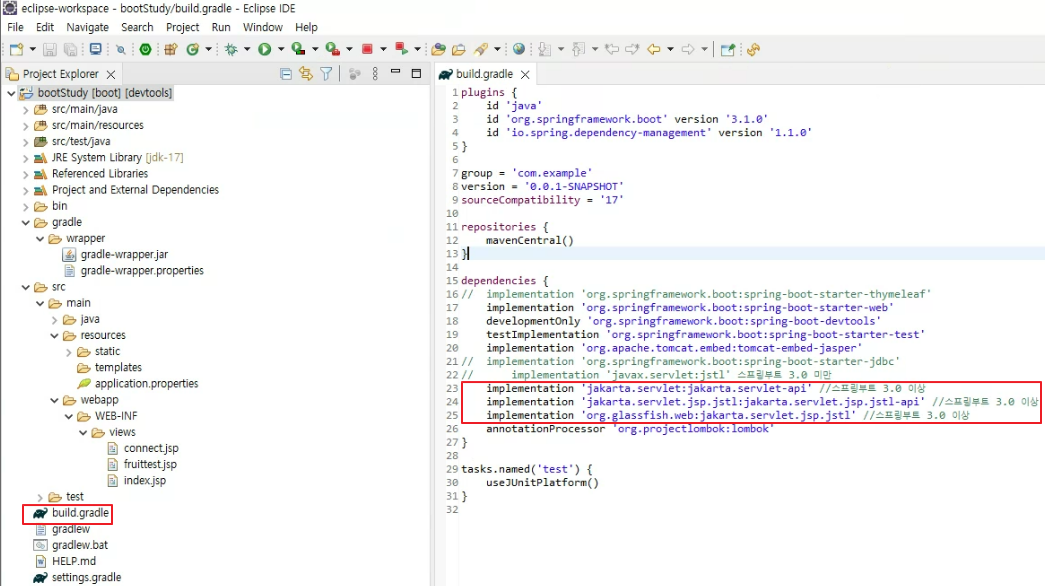1045x586 pixels.
Task: Collapse the webapp folder
Action: (x=54, y=401)
